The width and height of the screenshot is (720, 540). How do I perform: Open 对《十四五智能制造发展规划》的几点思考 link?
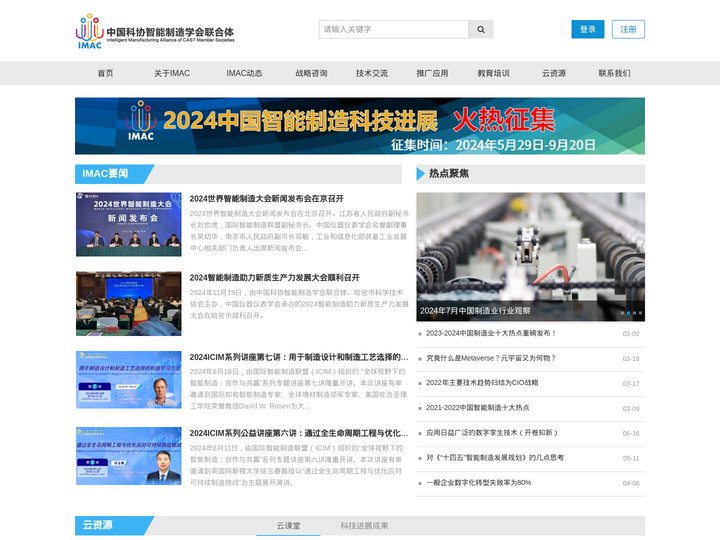click(495, 458)
